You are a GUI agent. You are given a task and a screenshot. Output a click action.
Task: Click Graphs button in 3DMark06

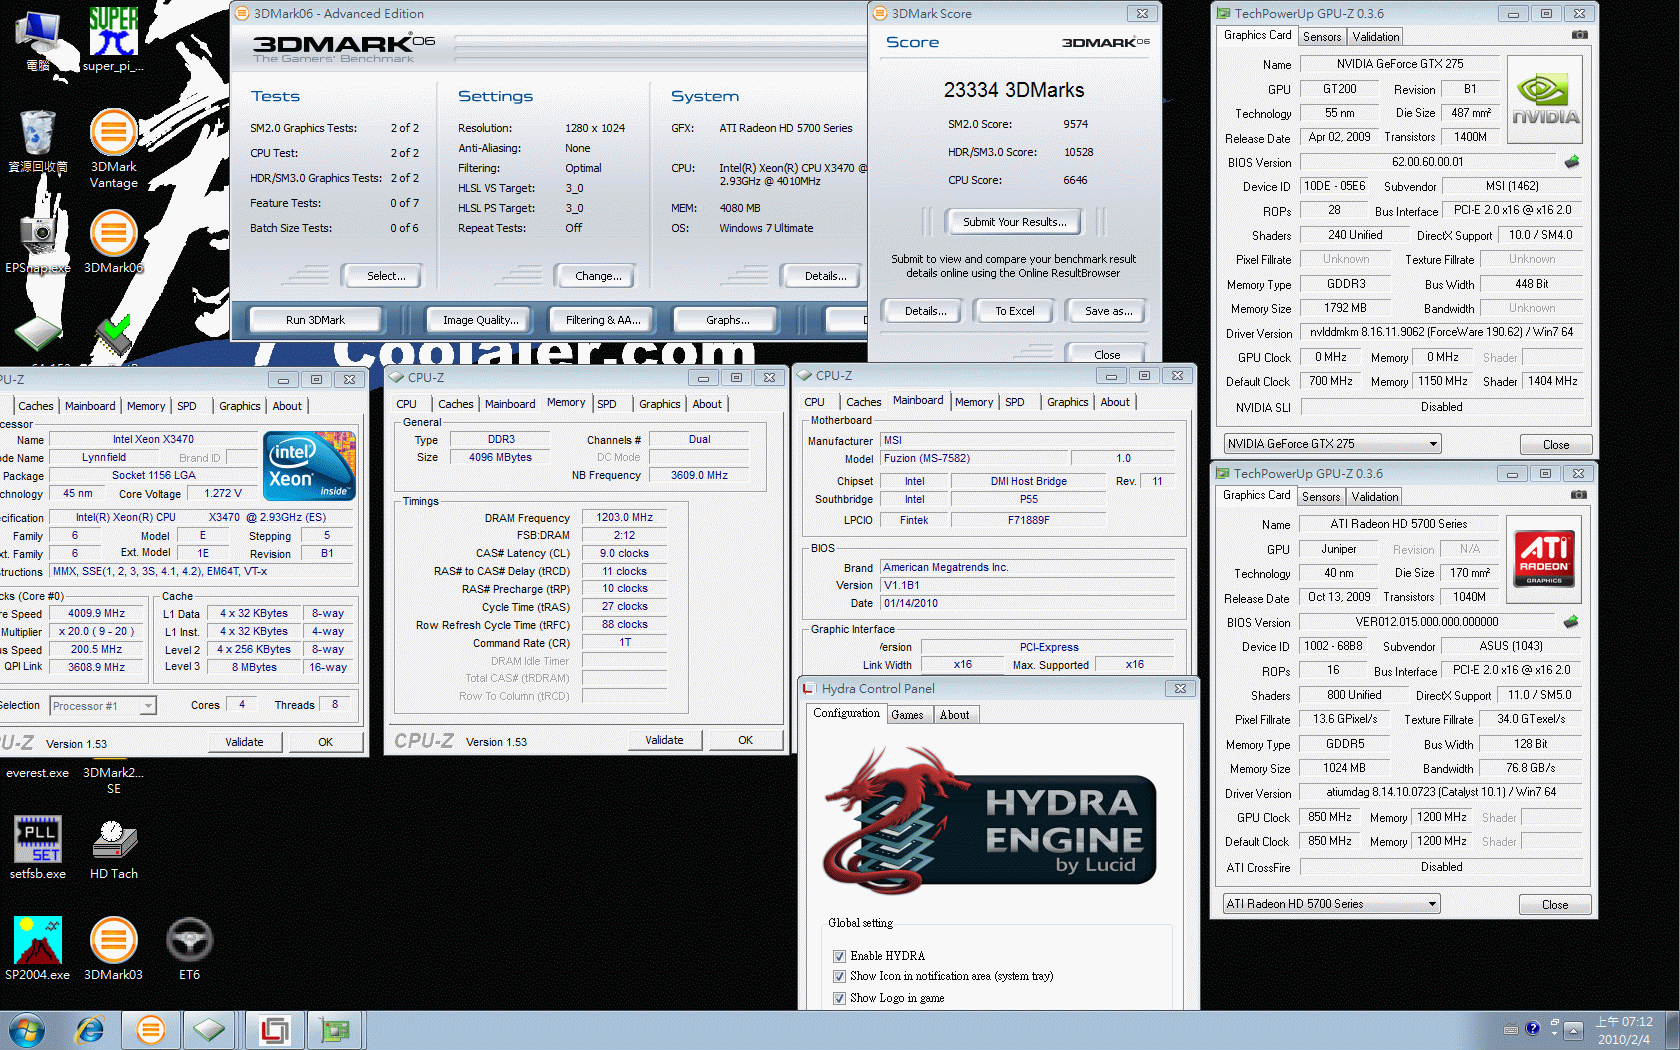tap(727, 320)
